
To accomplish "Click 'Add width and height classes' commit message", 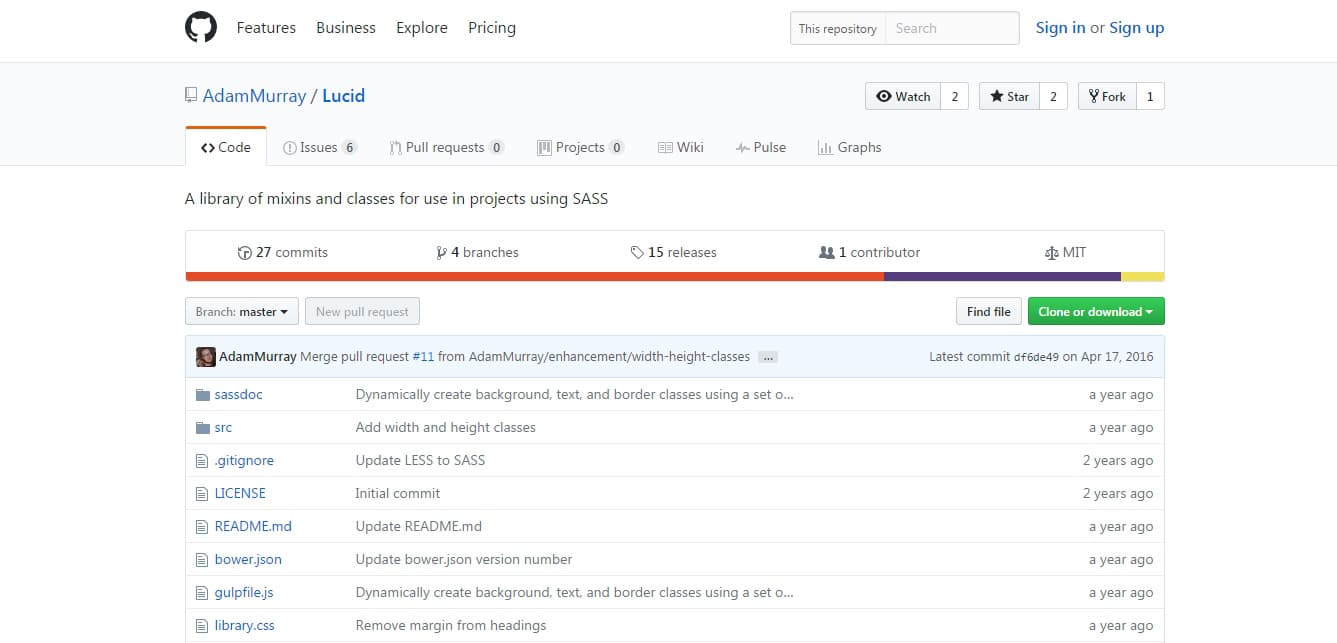I will (x=445, y=427).
